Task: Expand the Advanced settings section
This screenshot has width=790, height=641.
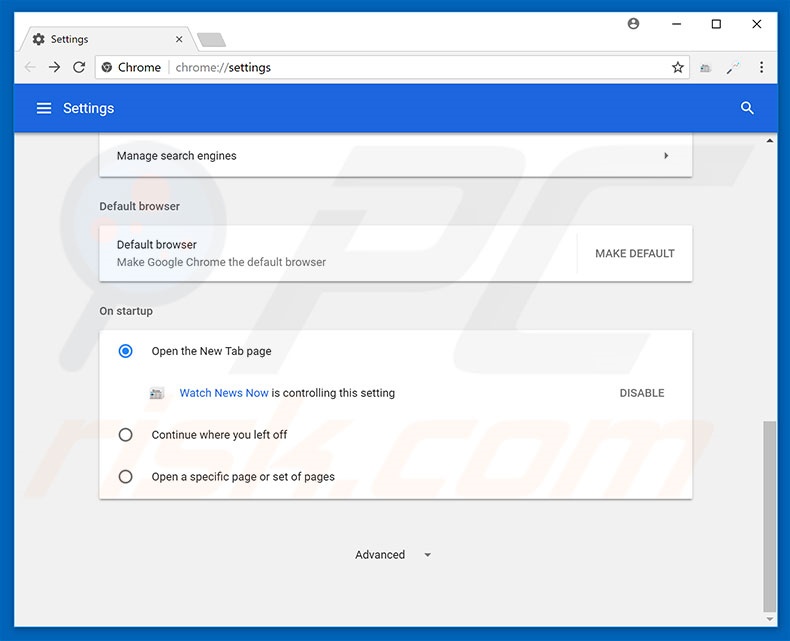Action: (x=393, y=555)
